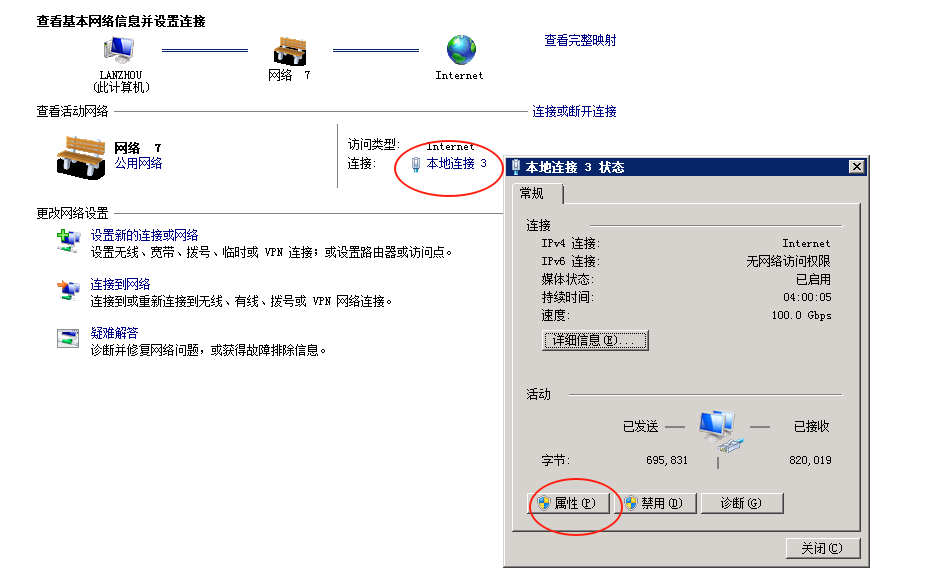Click the icon beside 连接到网络
Screen dimensions: 929x588
[68, 290]
